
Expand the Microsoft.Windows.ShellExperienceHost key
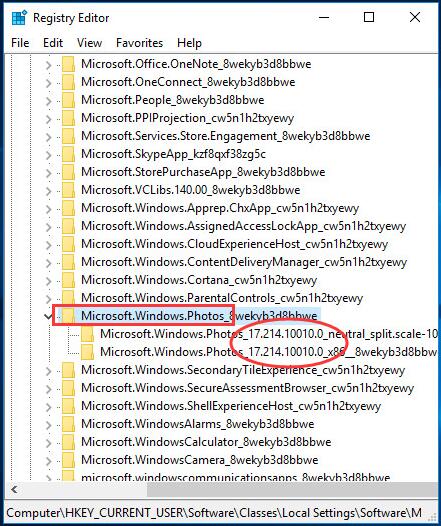tap(49, 407)
